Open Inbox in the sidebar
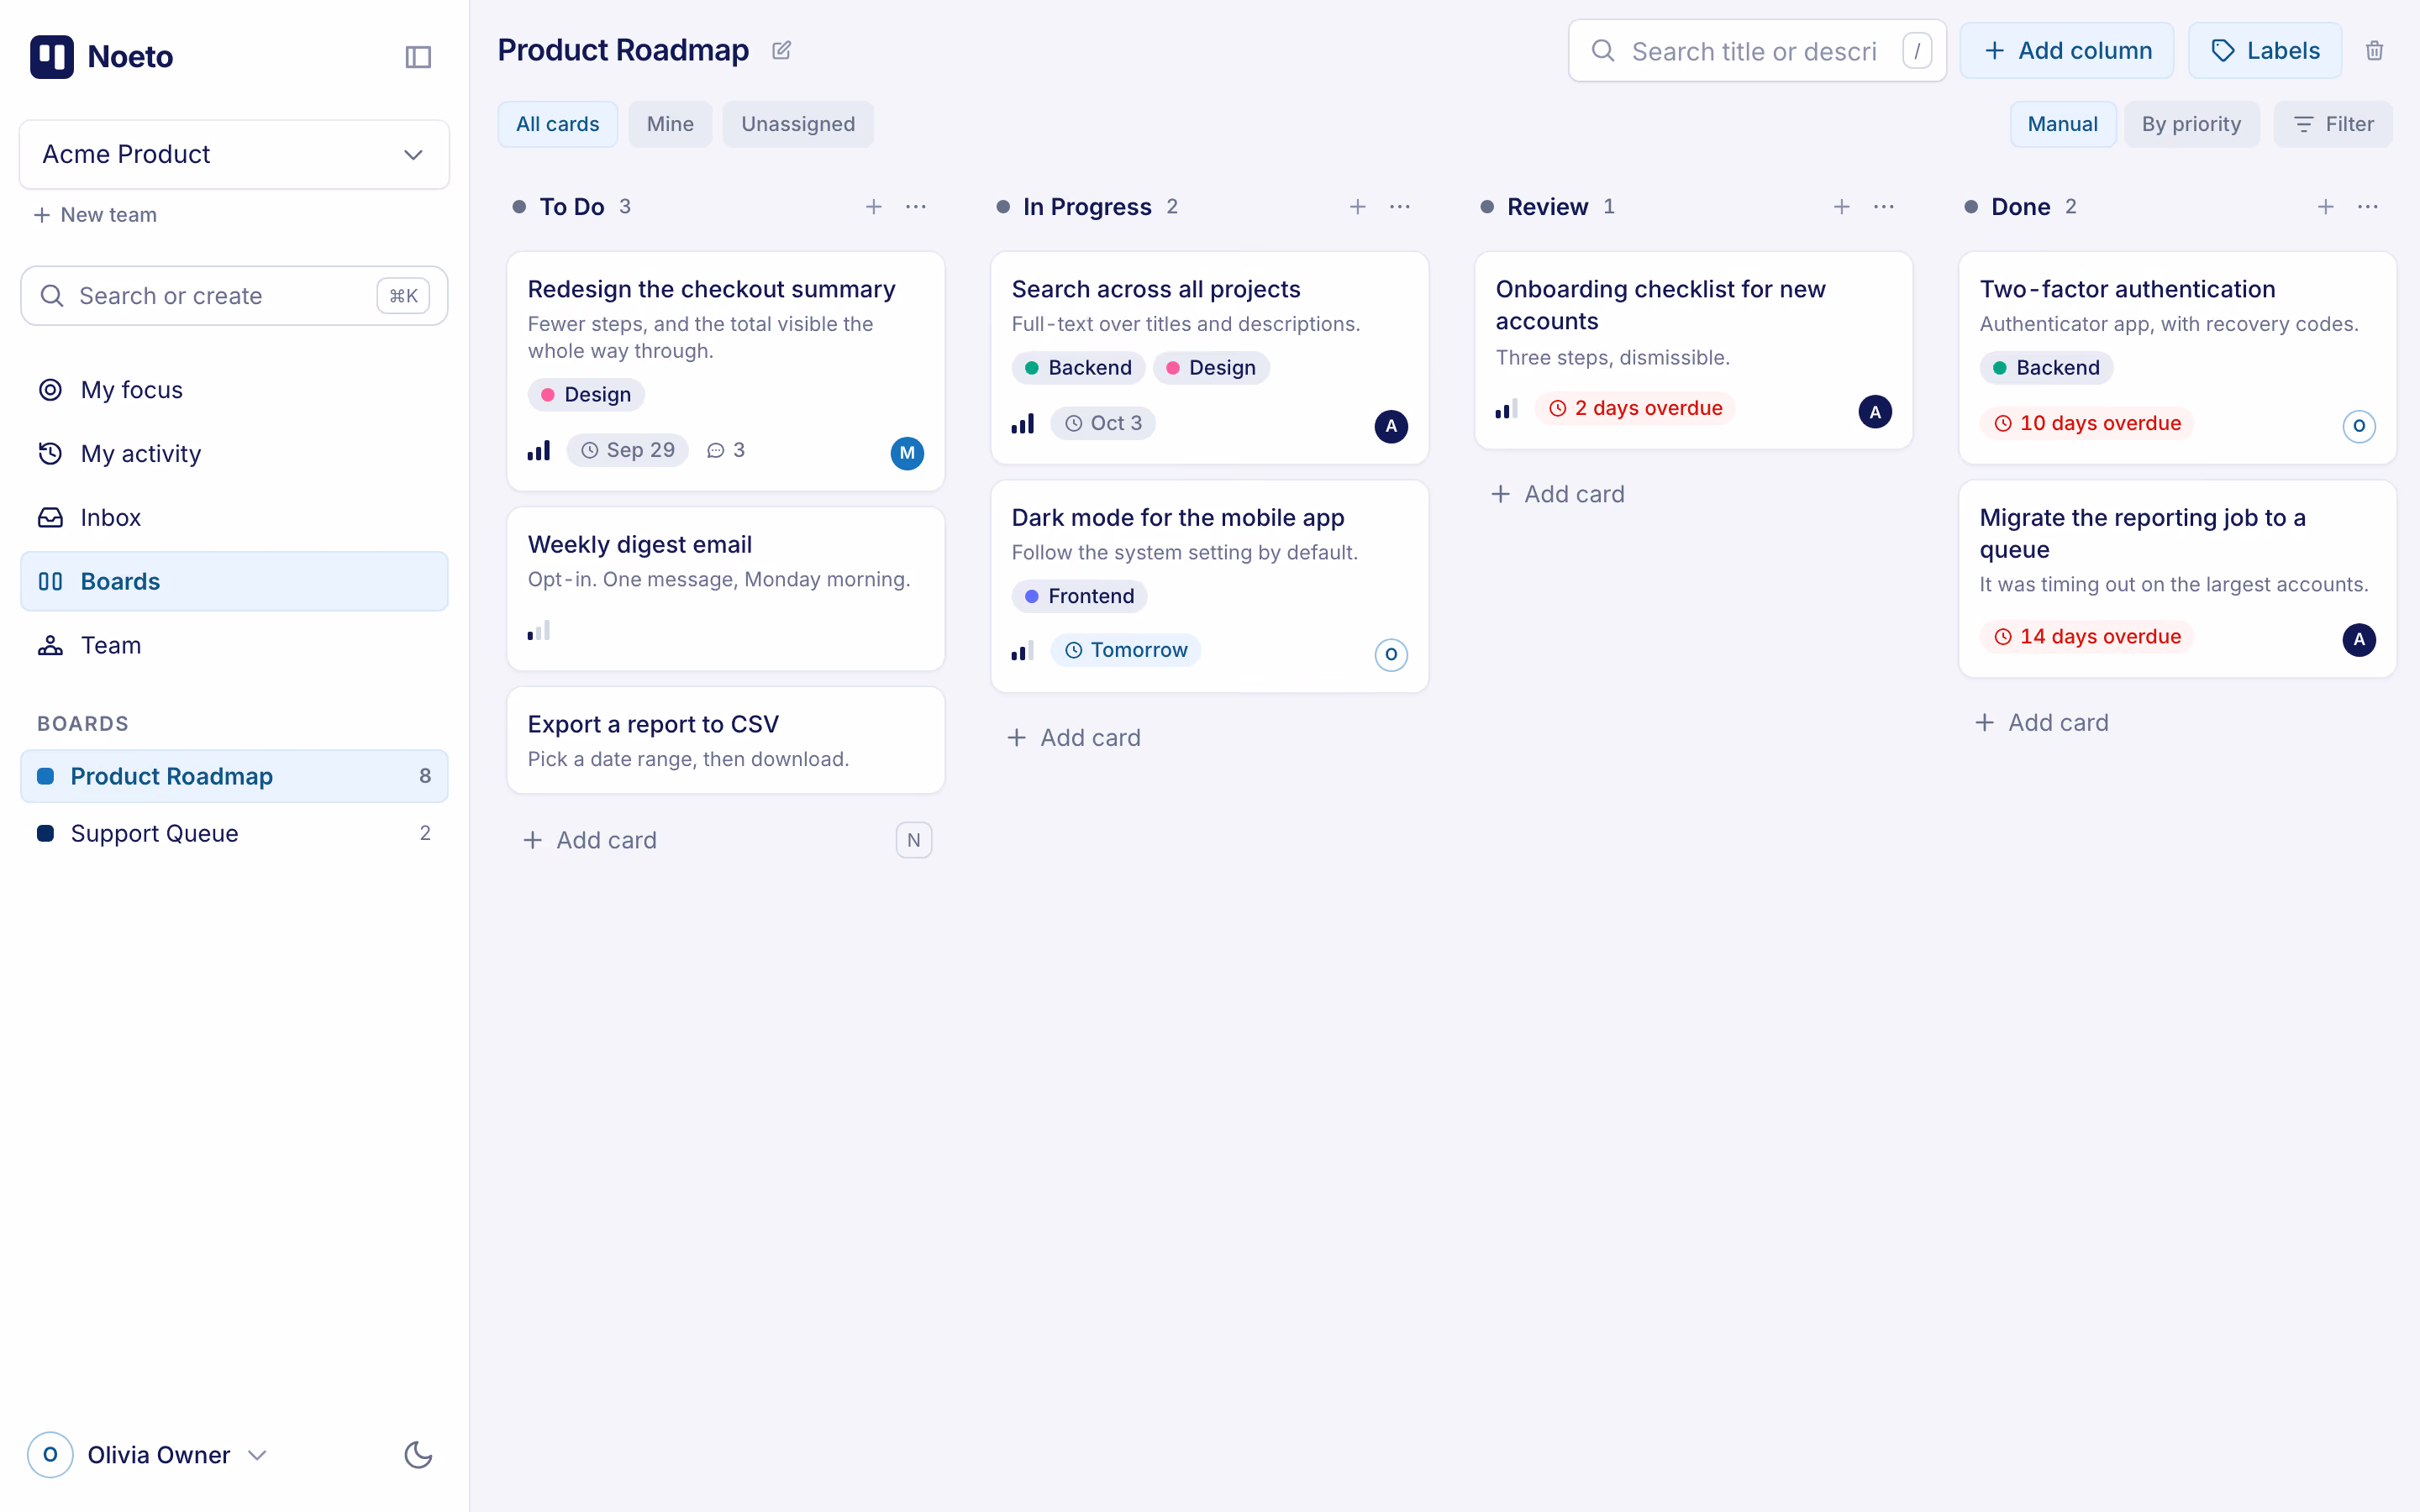 tap(234, 517)
